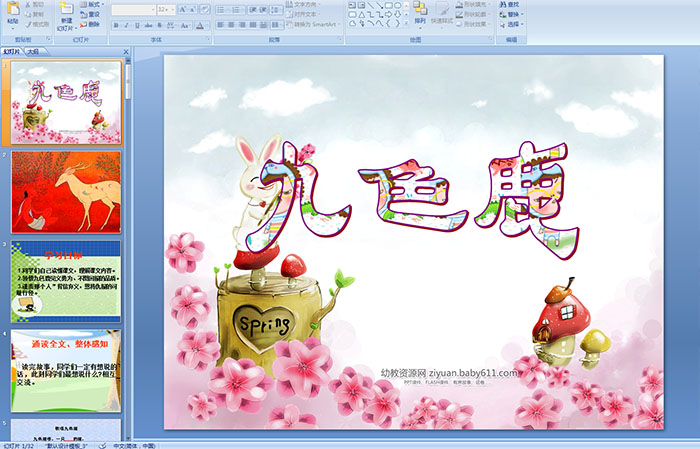Open the font size dropdown showing 32+
This screenshot has height=449, width=700.
pos(167,10)
